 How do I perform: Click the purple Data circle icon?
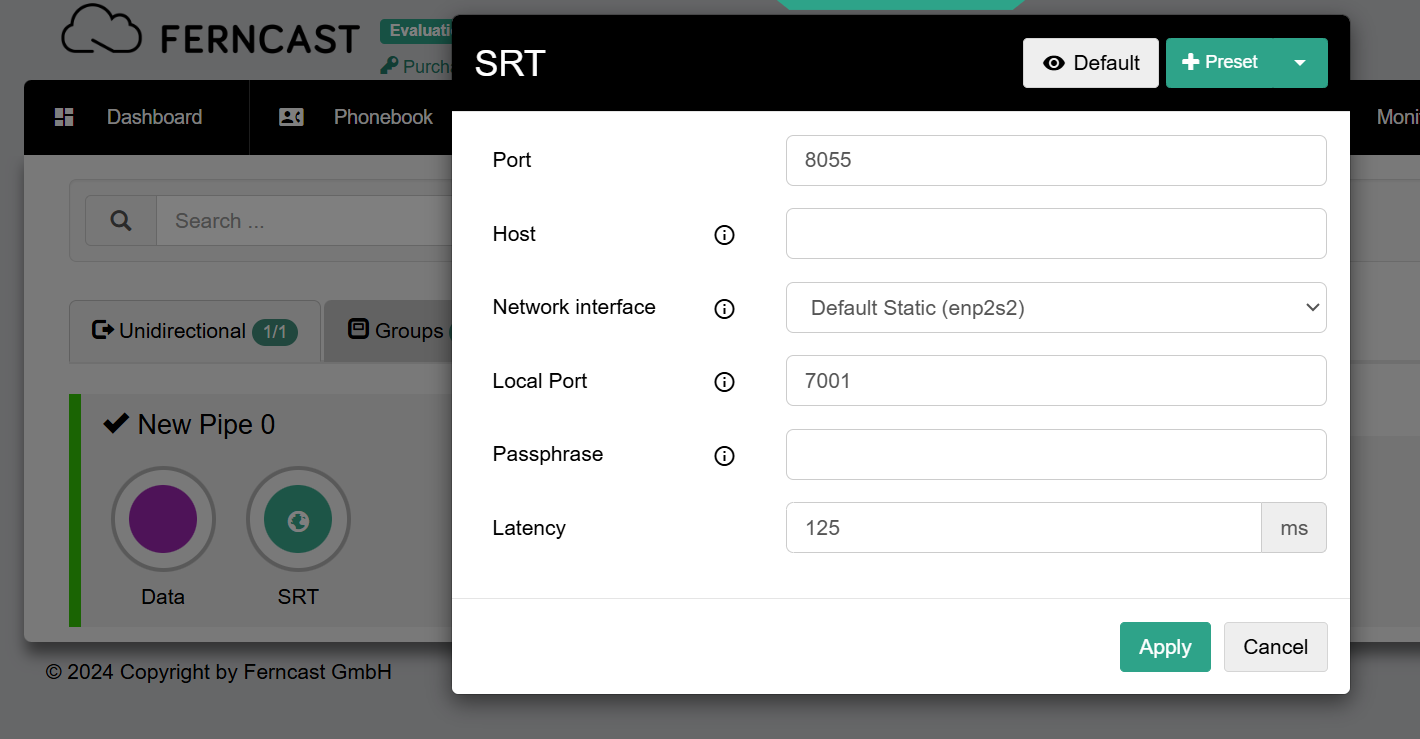(163, 520)
